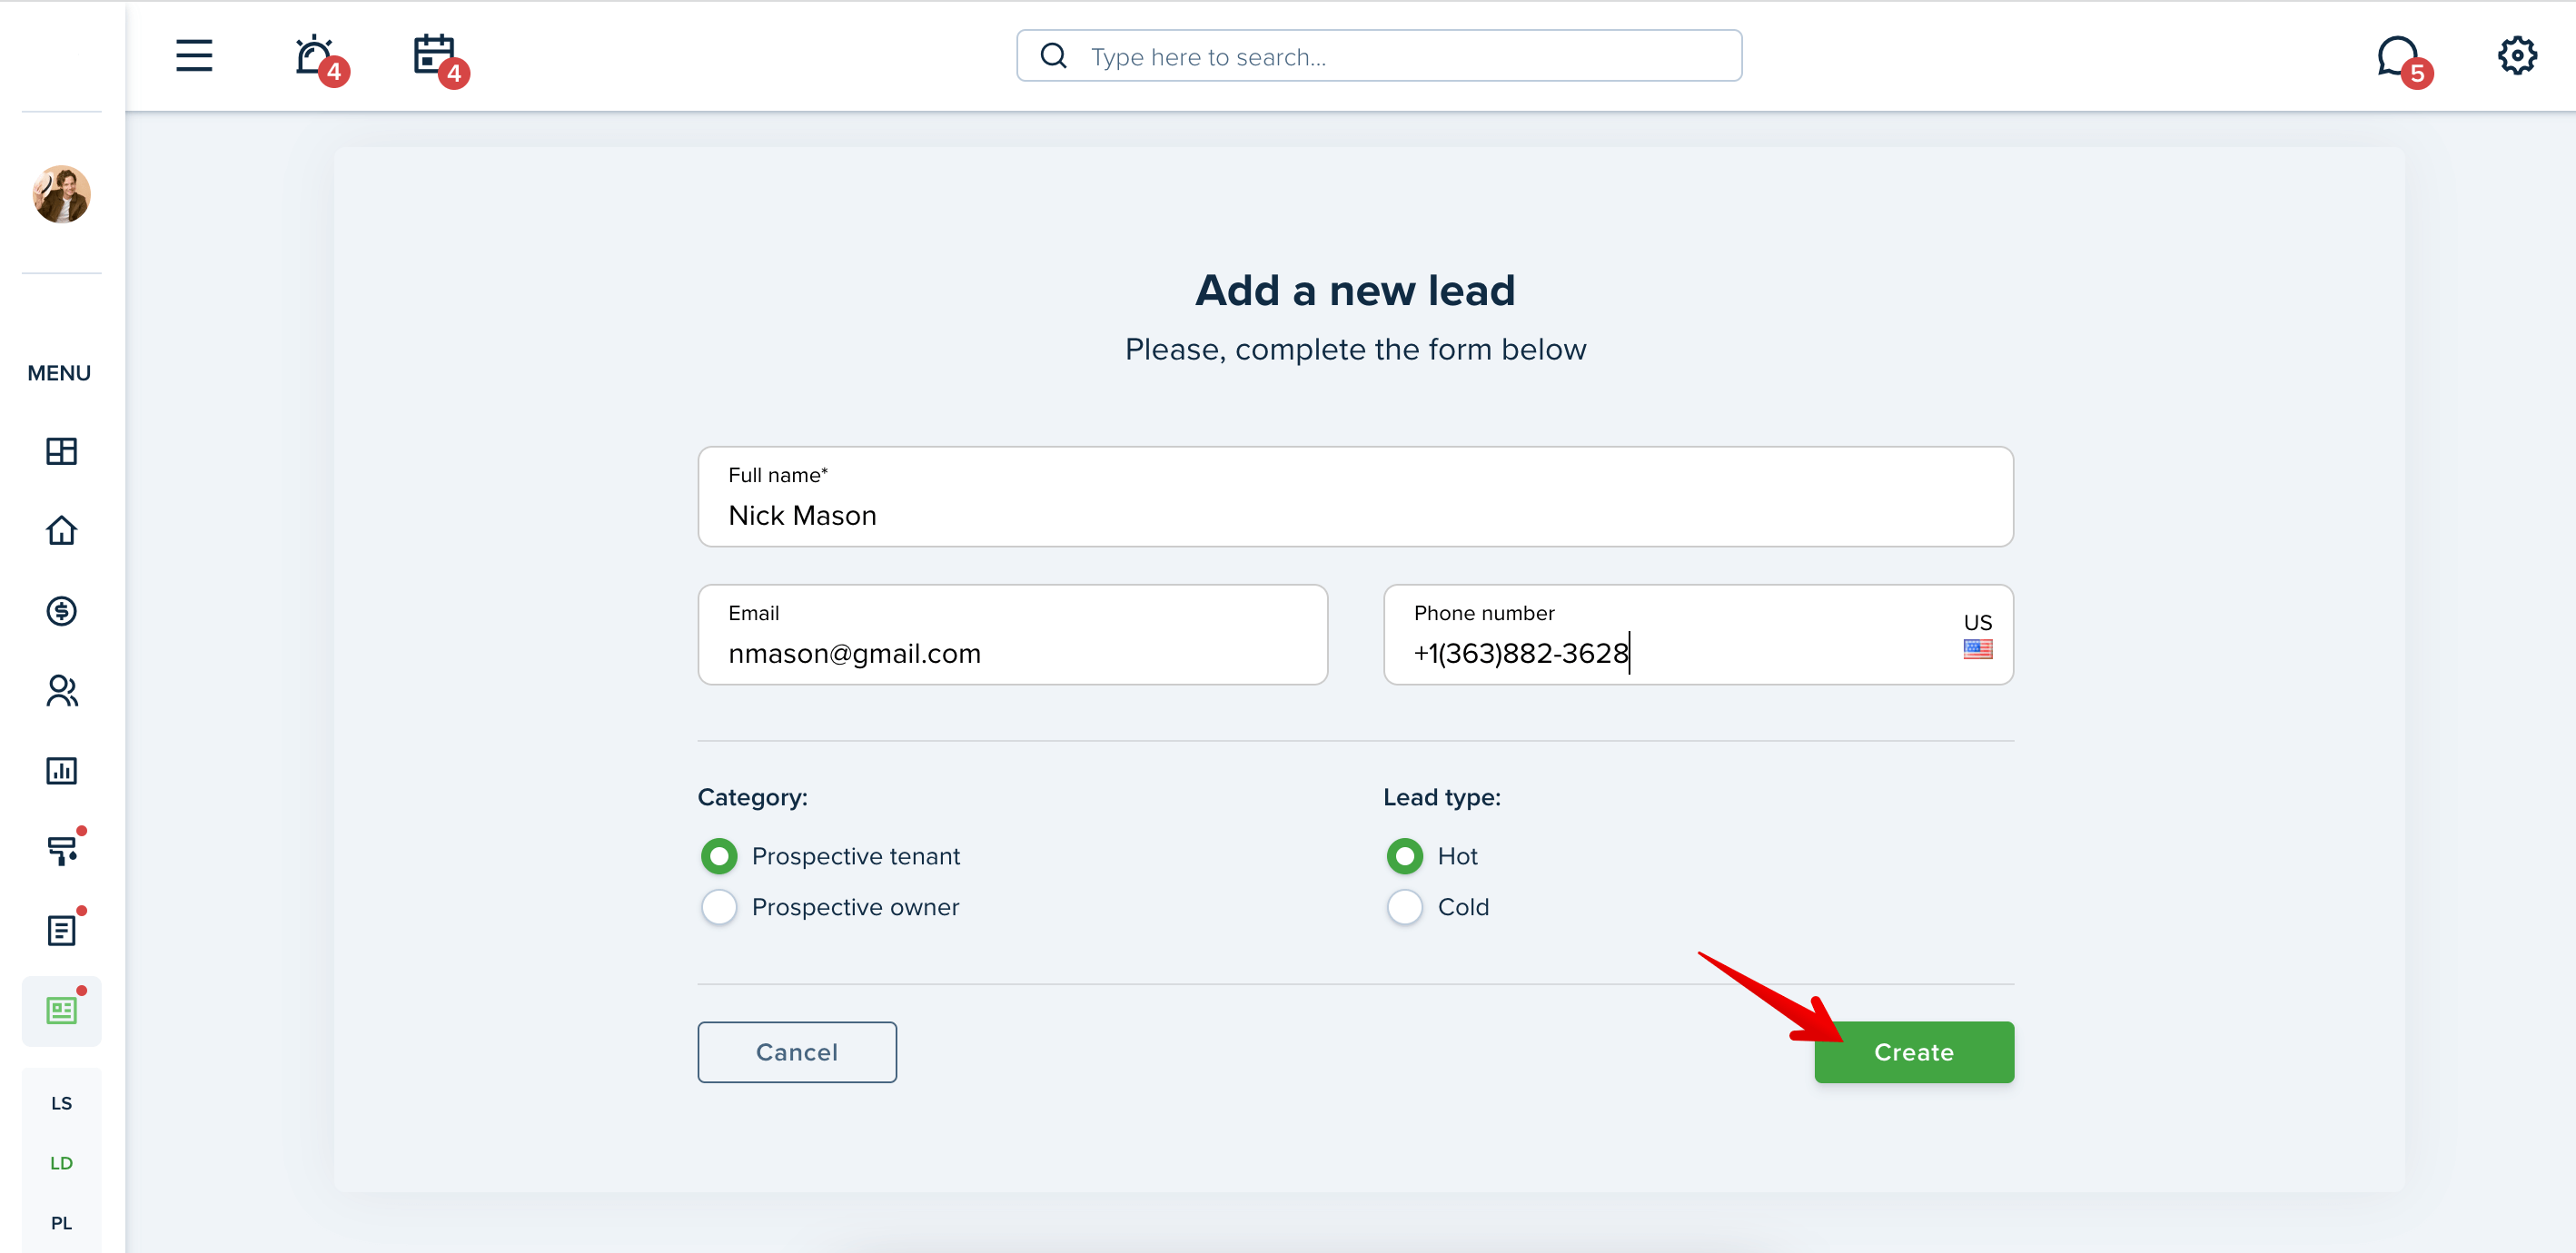
Task: Open the accounting dollar icon
Action: tap(61, 610)
